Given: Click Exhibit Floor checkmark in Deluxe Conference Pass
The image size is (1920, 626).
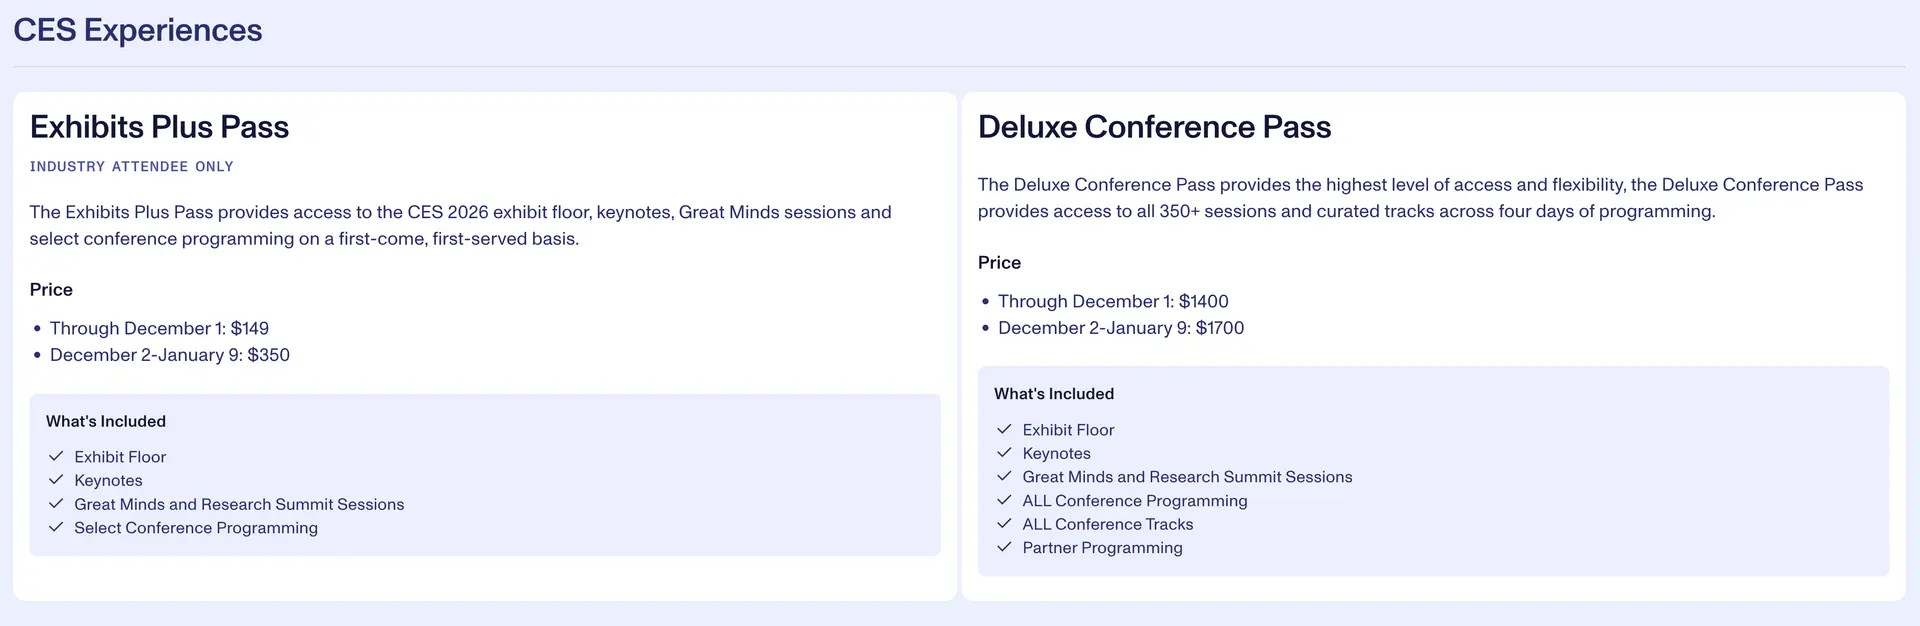Looking at the screenshot, I should (x=1004, y=429).
